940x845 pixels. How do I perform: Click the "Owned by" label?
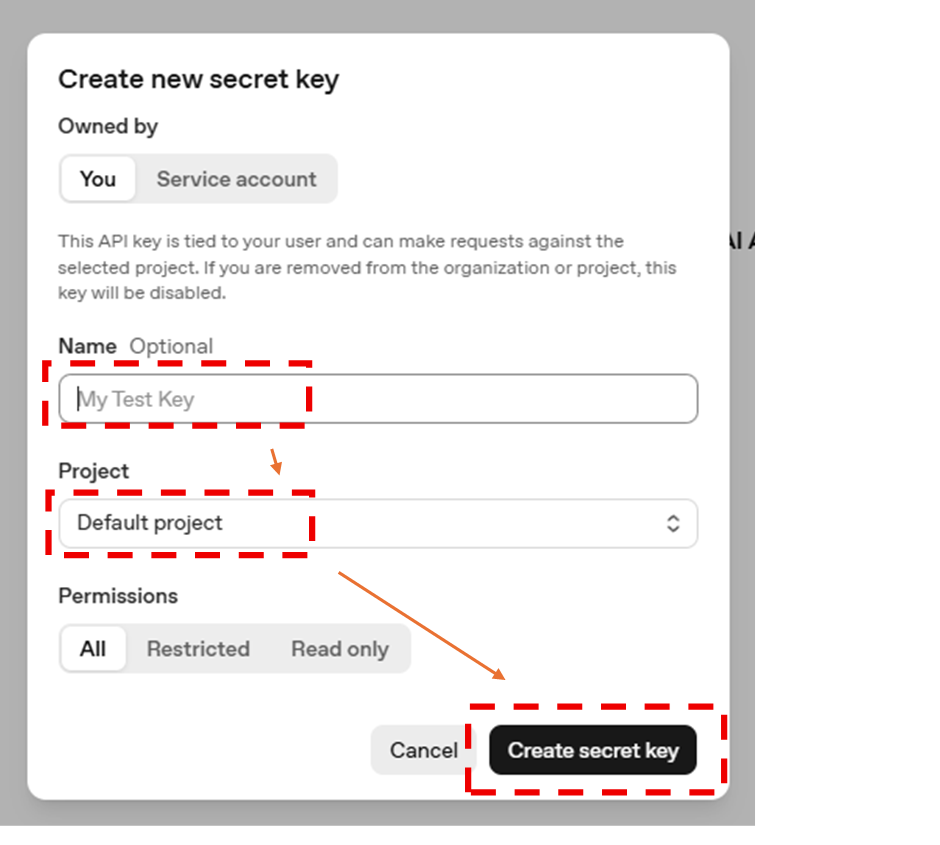(108, 126)
